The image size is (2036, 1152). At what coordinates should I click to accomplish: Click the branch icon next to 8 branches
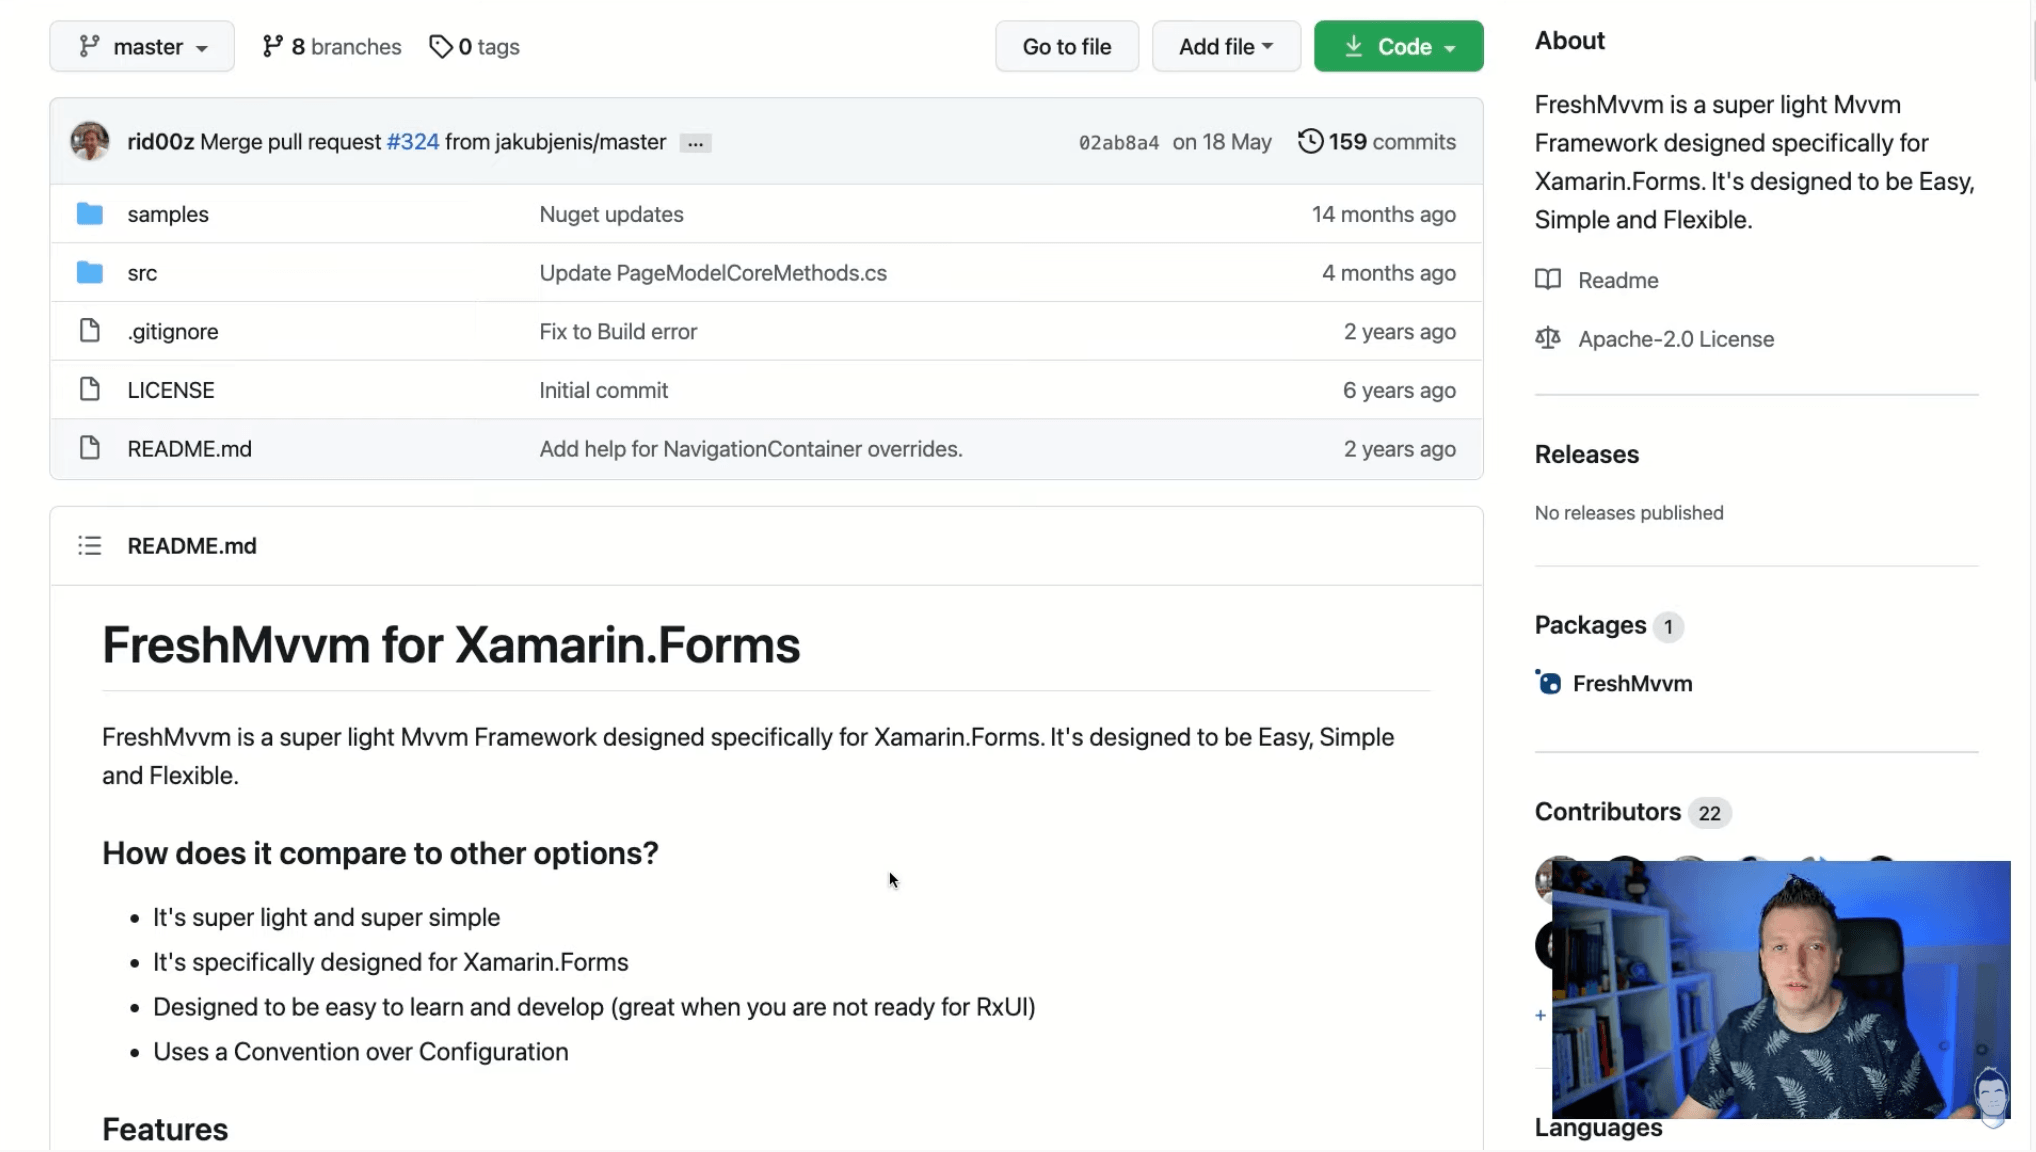coord(272,46)
